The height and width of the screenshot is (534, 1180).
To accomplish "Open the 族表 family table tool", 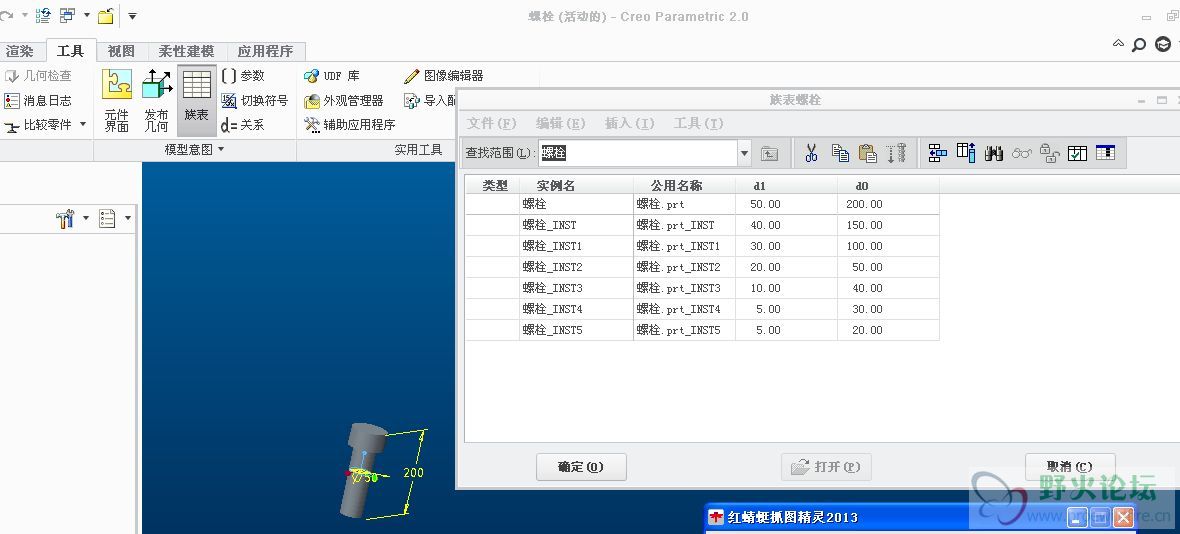I will pos(196,99).
